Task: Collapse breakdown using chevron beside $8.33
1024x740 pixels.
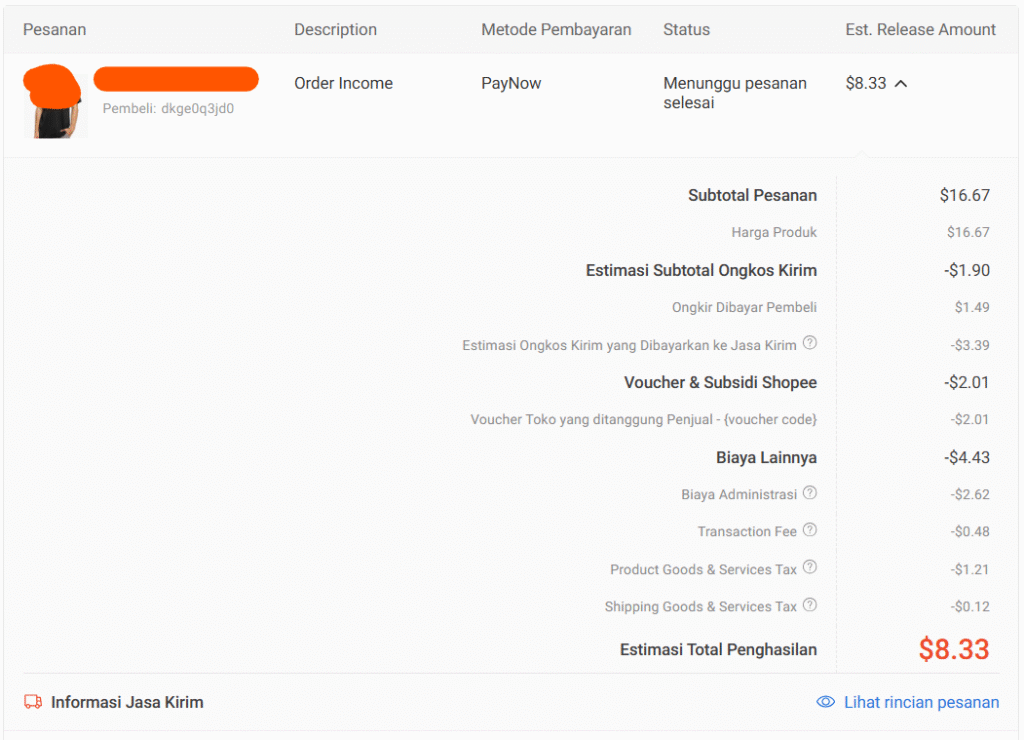Action: tap(901, 84)
